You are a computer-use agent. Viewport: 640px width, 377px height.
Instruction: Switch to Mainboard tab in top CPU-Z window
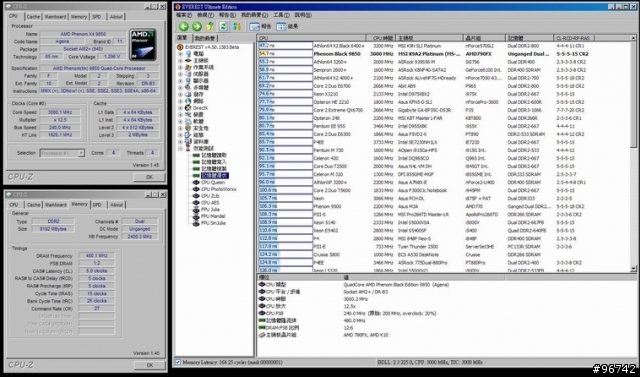(x=55, y=17)
